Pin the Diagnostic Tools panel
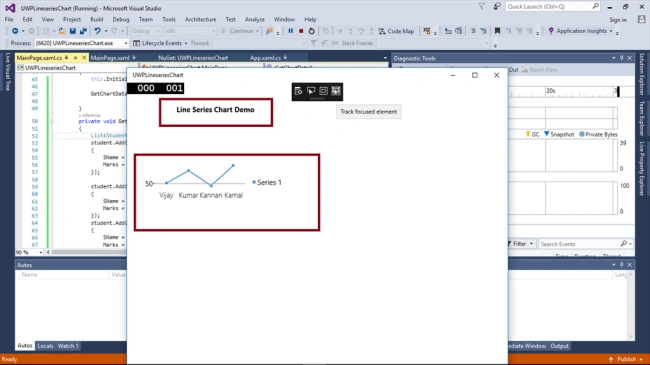650x365 pixels. (x=621, y=58)
